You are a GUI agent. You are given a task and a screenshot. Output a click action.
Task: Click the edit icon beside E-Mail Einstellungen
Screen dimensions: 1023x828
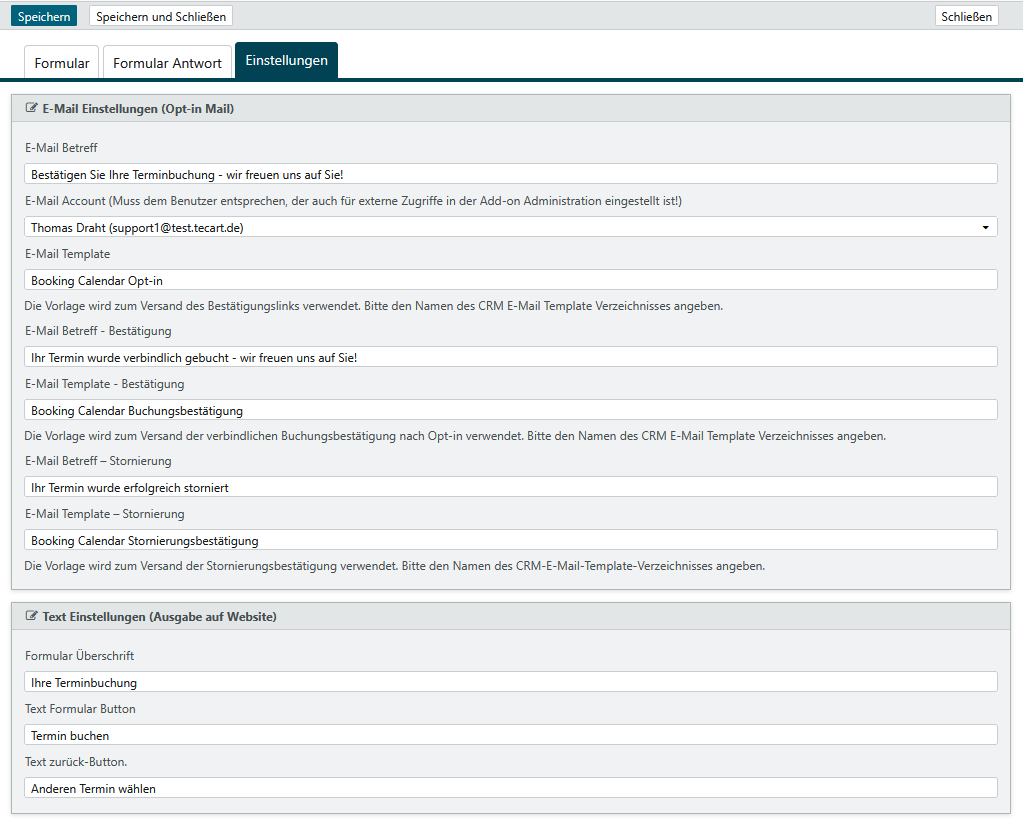(32, 109)
